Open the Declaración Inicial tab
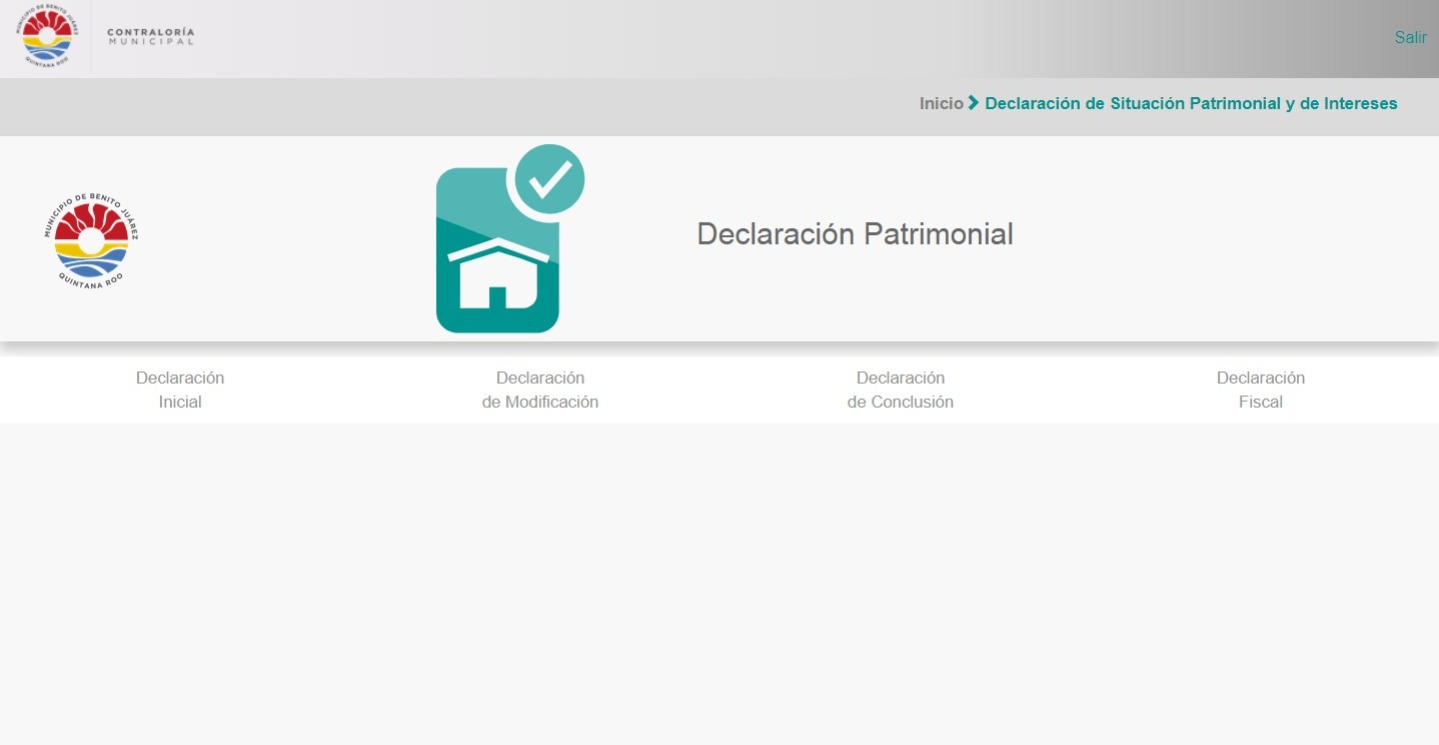 [x=180, y=390]
